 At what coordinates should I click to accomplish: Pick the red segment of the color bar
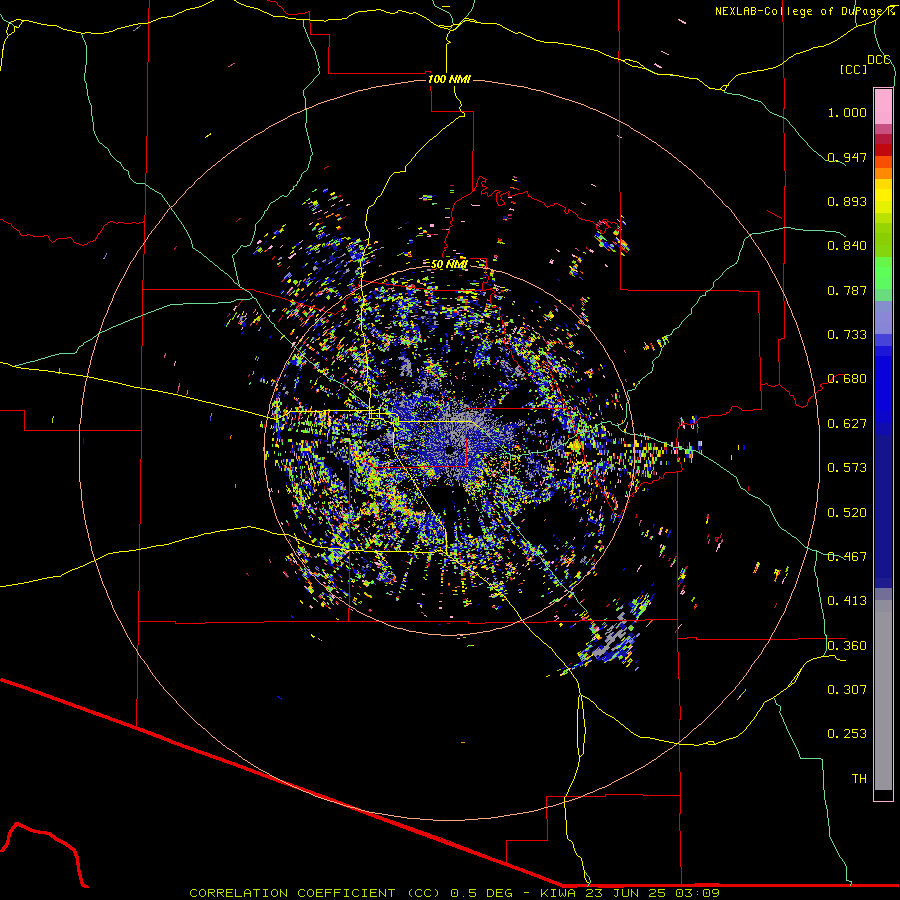[x=883, y=150]
